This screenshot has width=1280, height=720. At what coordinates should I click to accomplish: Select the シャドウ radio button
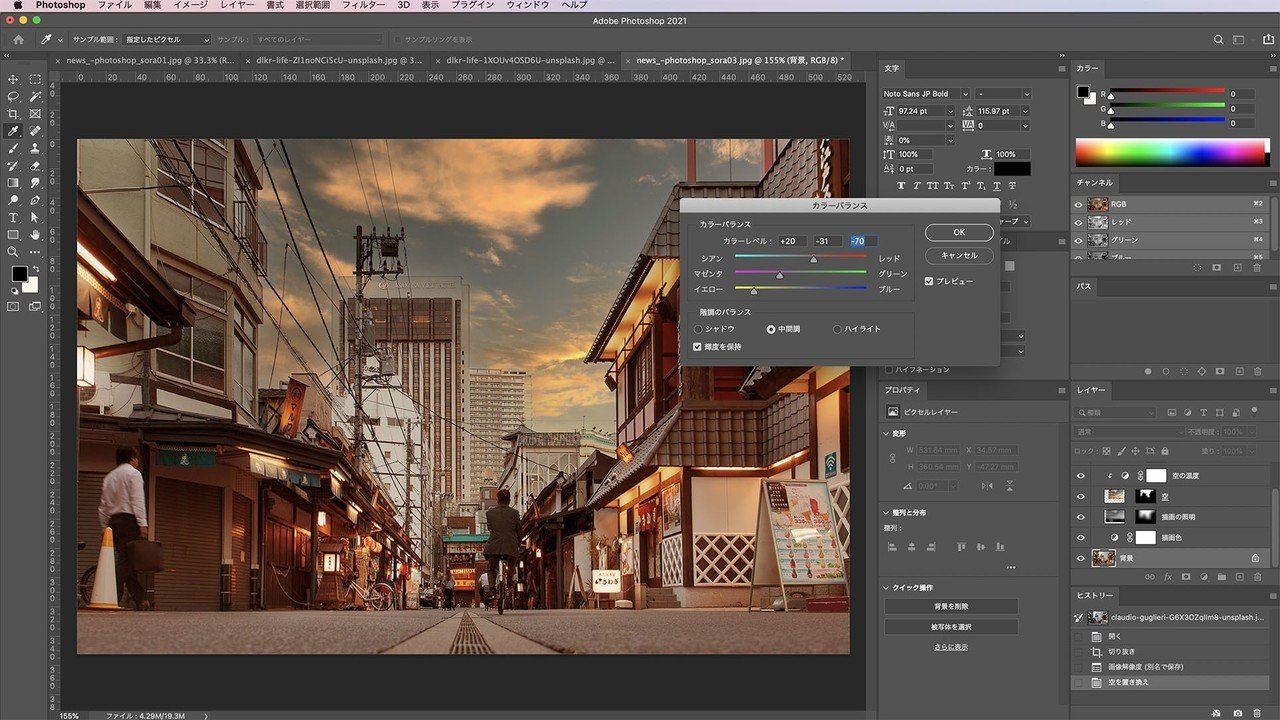pos(699,329)
